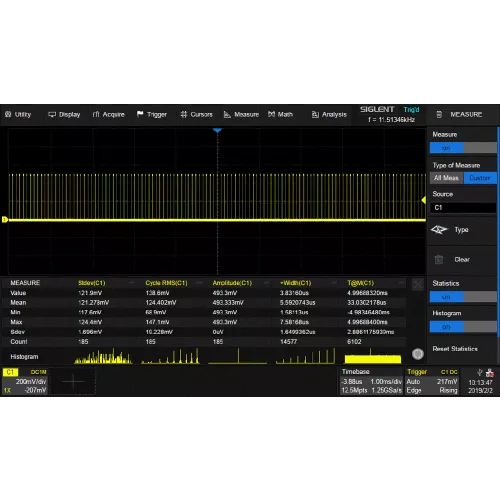500x500 pixels.
Task: Toggle the Statistics on switch
Action: [x=463, y=297]
